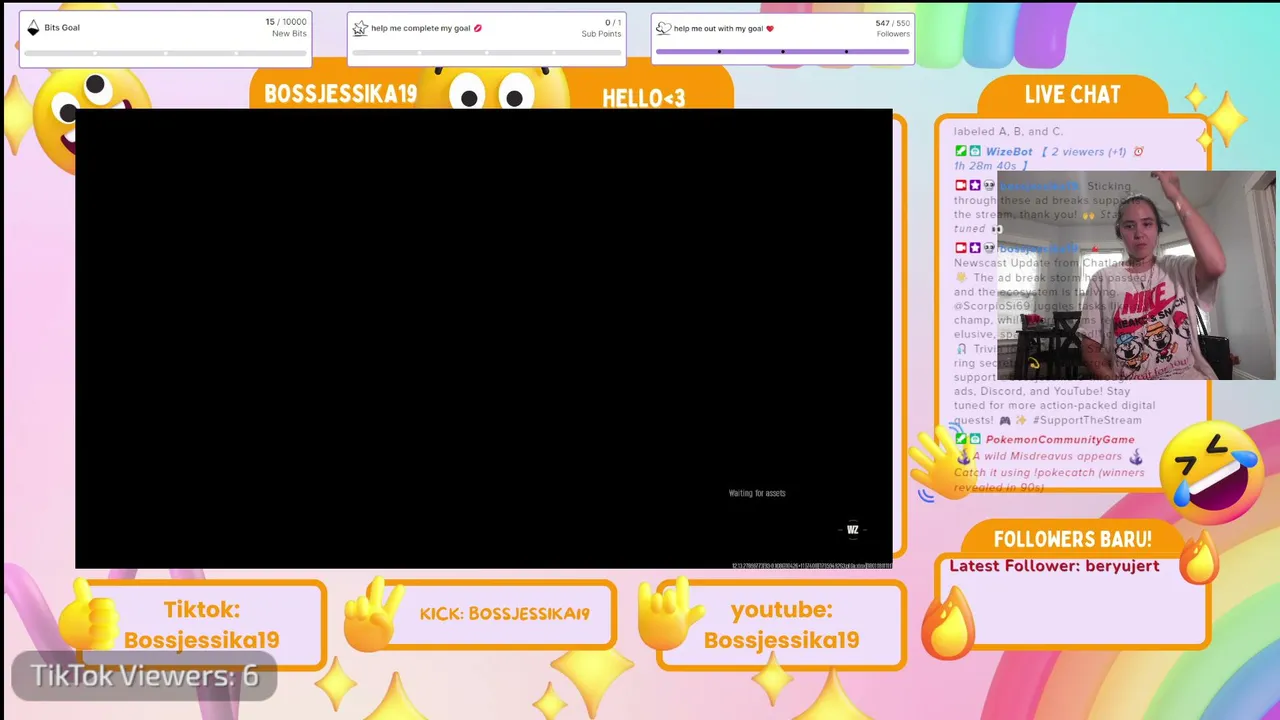Viewport: 1280px width, 720px height.
Task: Click the purple Followers goal progress bar
Action: tap(783, 51)
